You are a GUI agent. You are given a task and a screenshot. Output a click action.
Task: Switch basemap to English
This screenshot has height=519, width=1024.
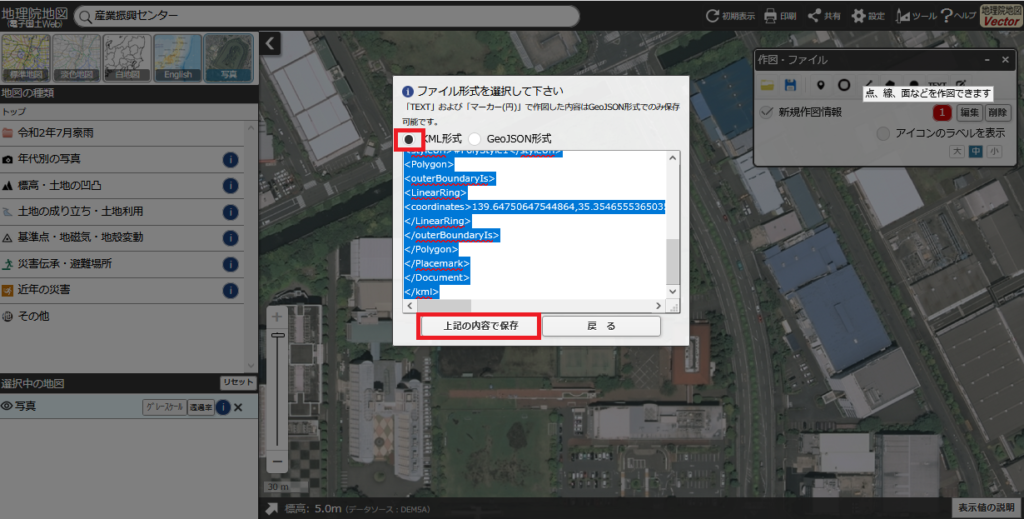tap(178, 58)
